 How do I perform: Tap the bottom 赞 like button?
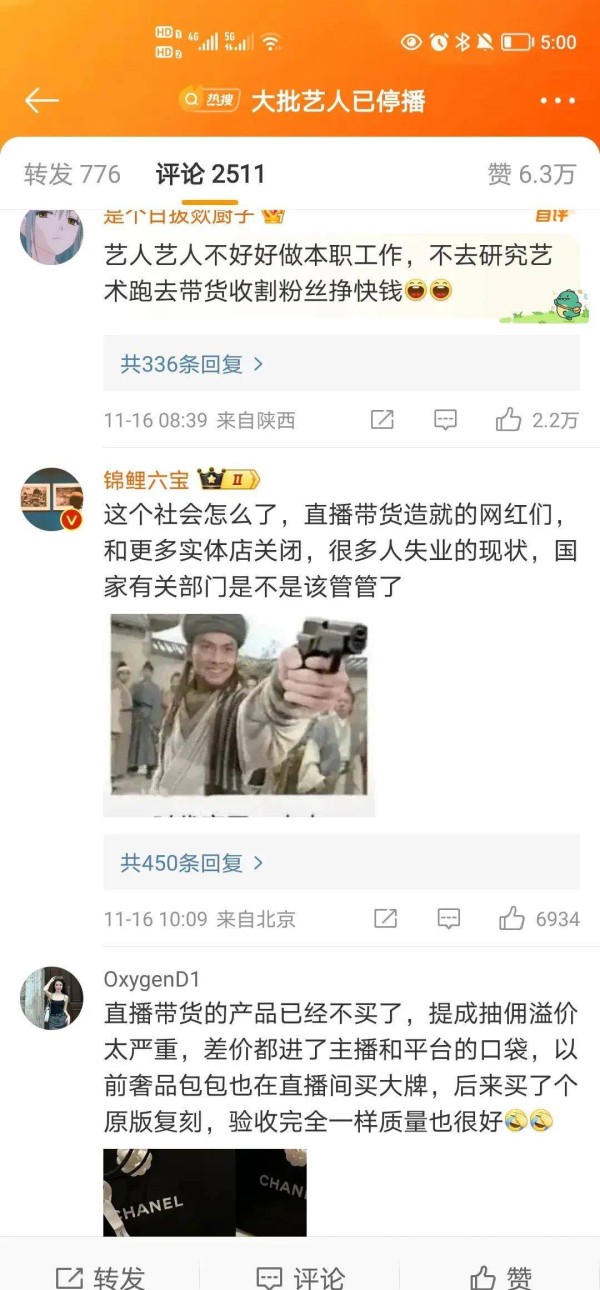coord(500,1277)
